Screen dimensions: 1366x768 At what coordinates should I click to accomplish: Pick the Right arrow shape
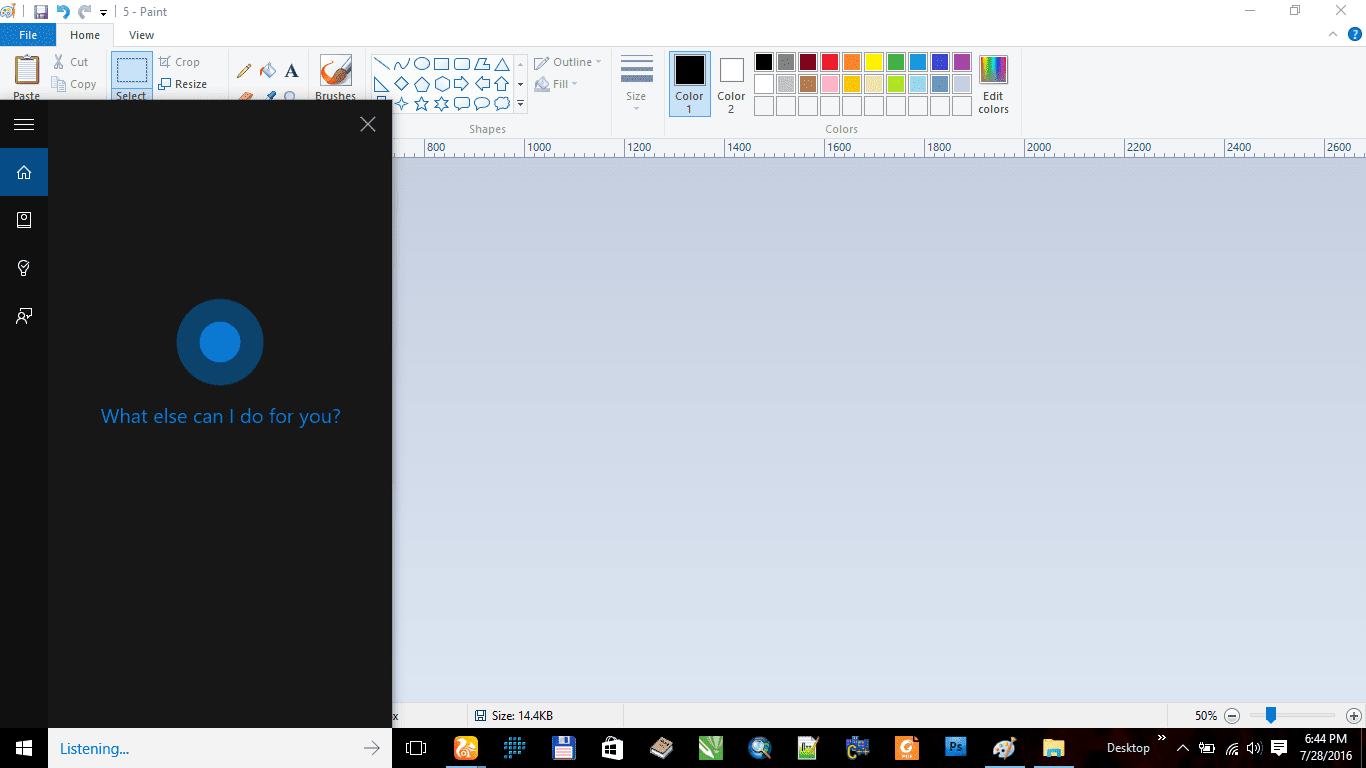461,84
